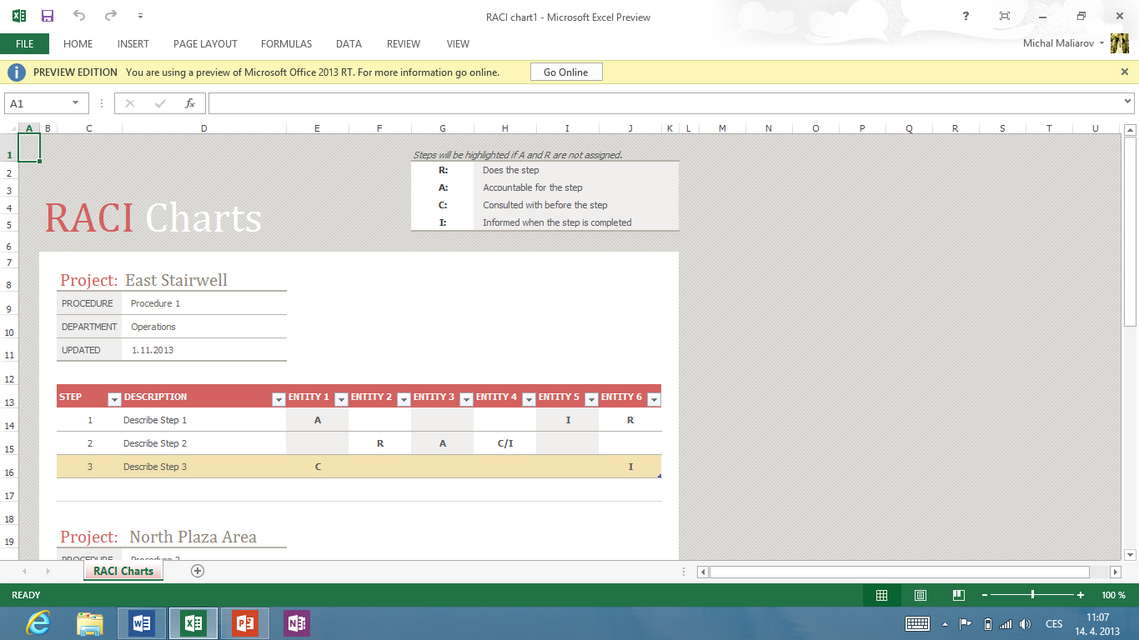This screenshot has width=1139, height=640.
Task: Switch to Normal view in status bar
Action: [881, 595]
